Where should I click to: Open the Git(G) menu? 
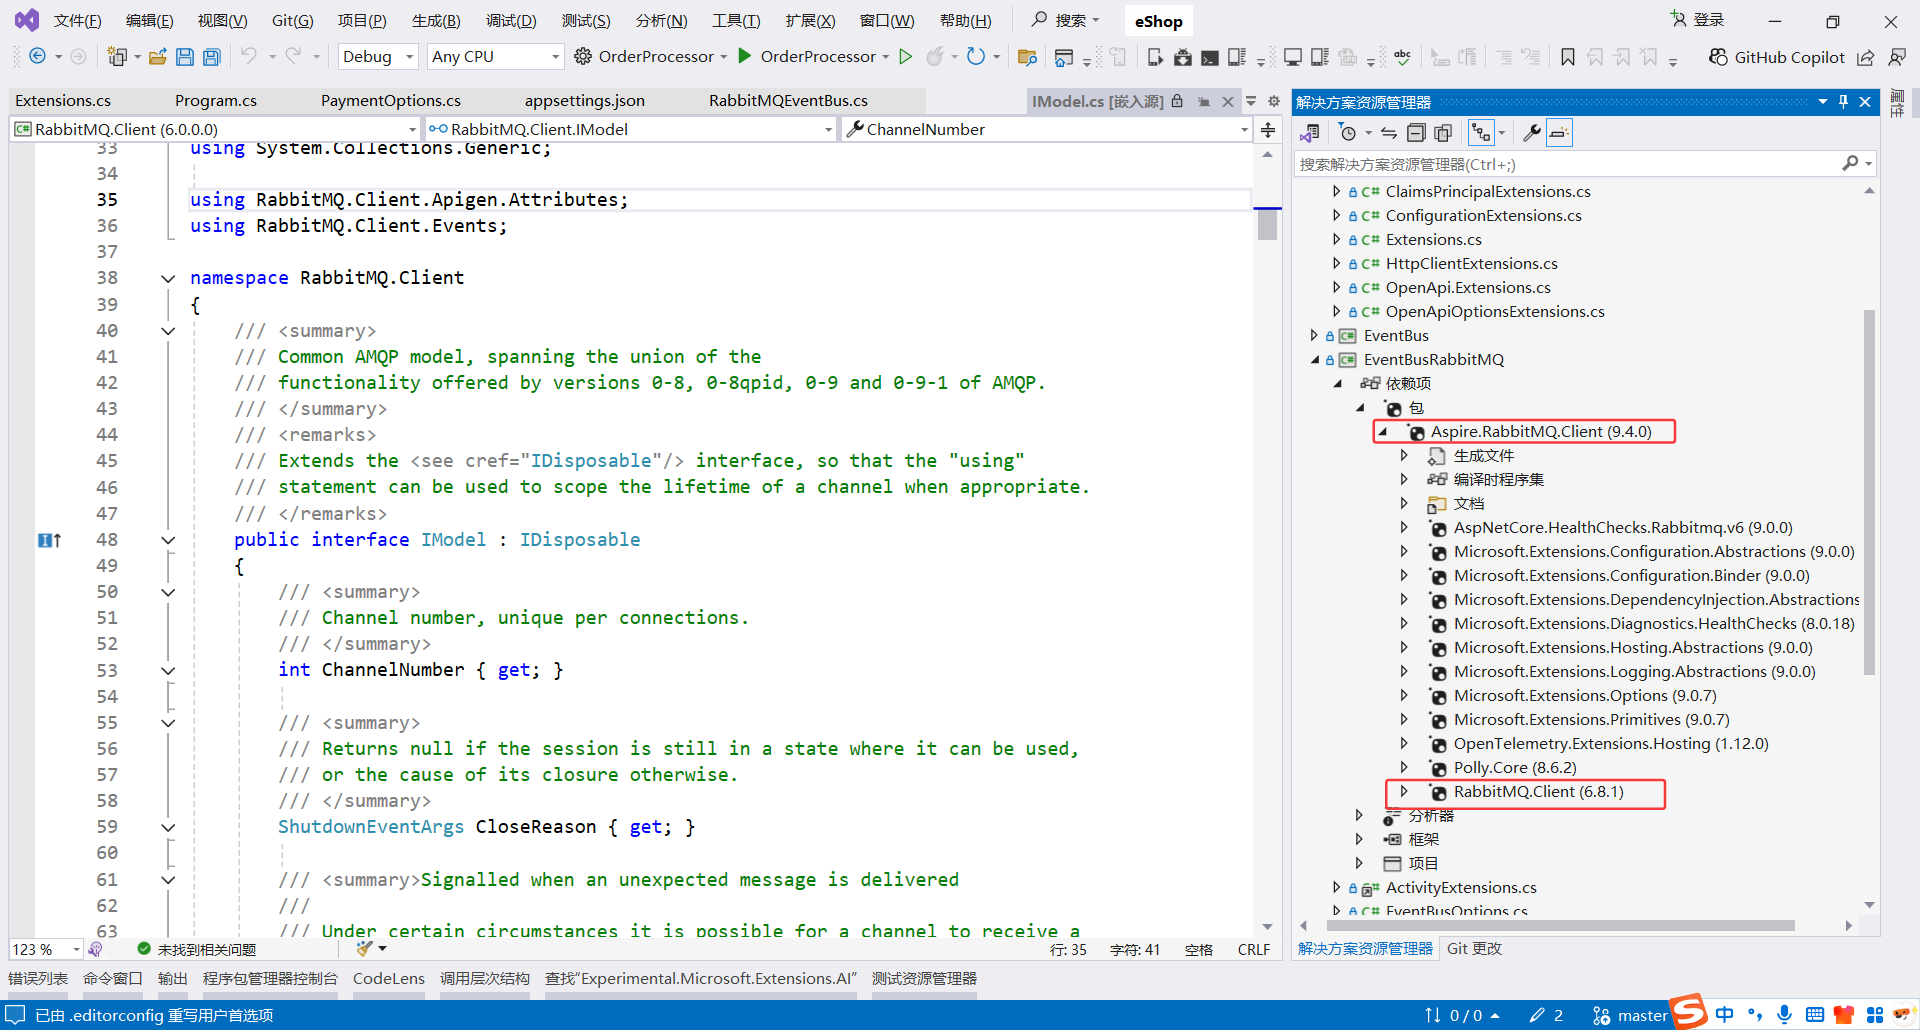(293, 21)
